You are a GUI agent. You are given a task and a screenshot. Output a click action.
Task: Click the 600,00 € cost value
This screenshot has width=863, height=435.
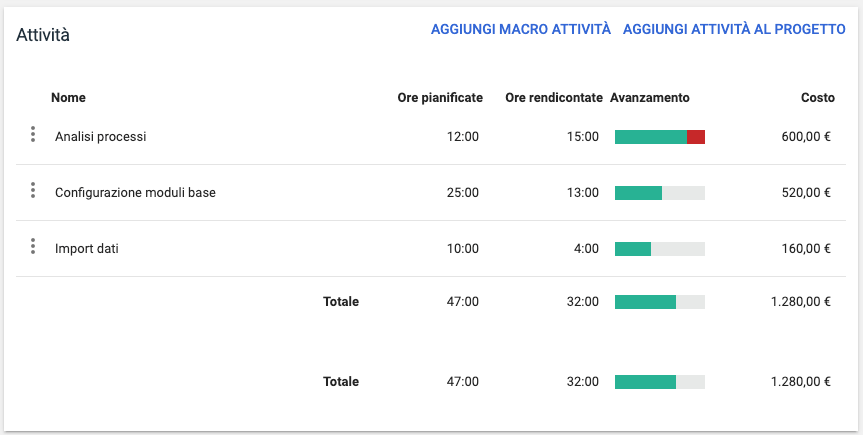[x=806, y=137]
